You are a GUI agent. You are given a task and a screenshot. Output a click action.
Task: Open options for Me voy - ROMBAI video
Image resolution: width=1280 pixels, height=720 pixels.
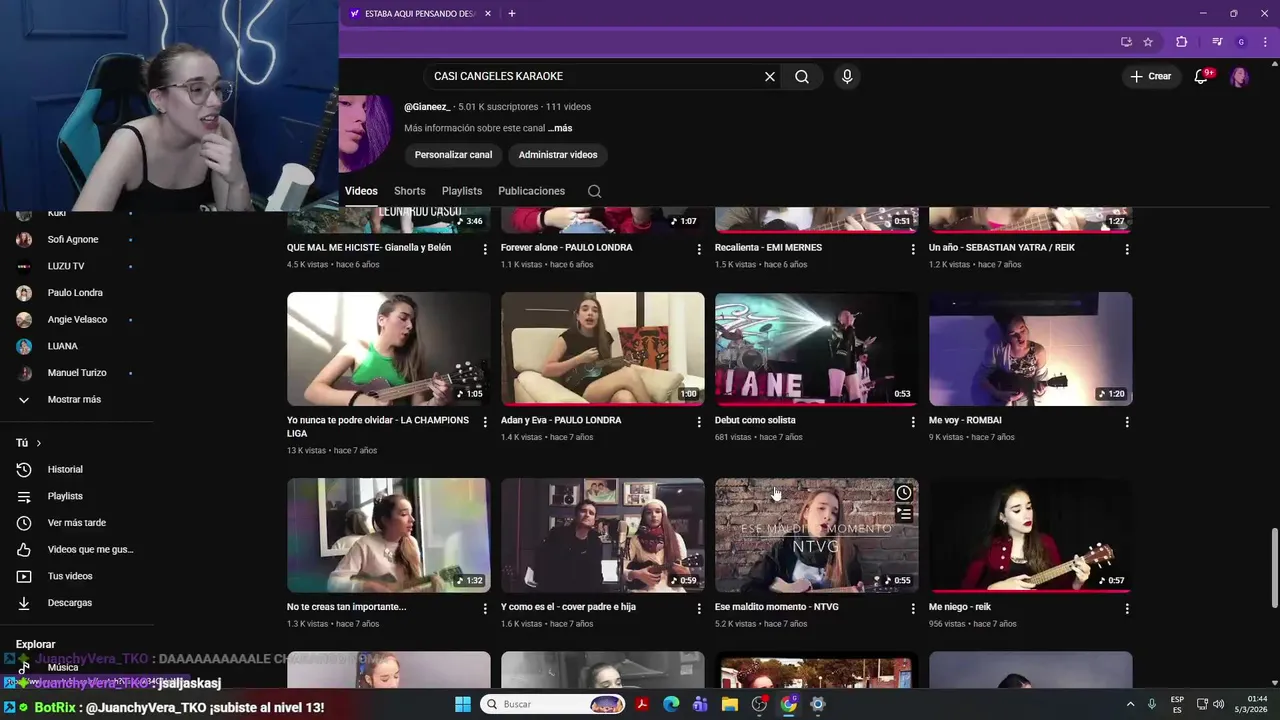[1127, 422]
